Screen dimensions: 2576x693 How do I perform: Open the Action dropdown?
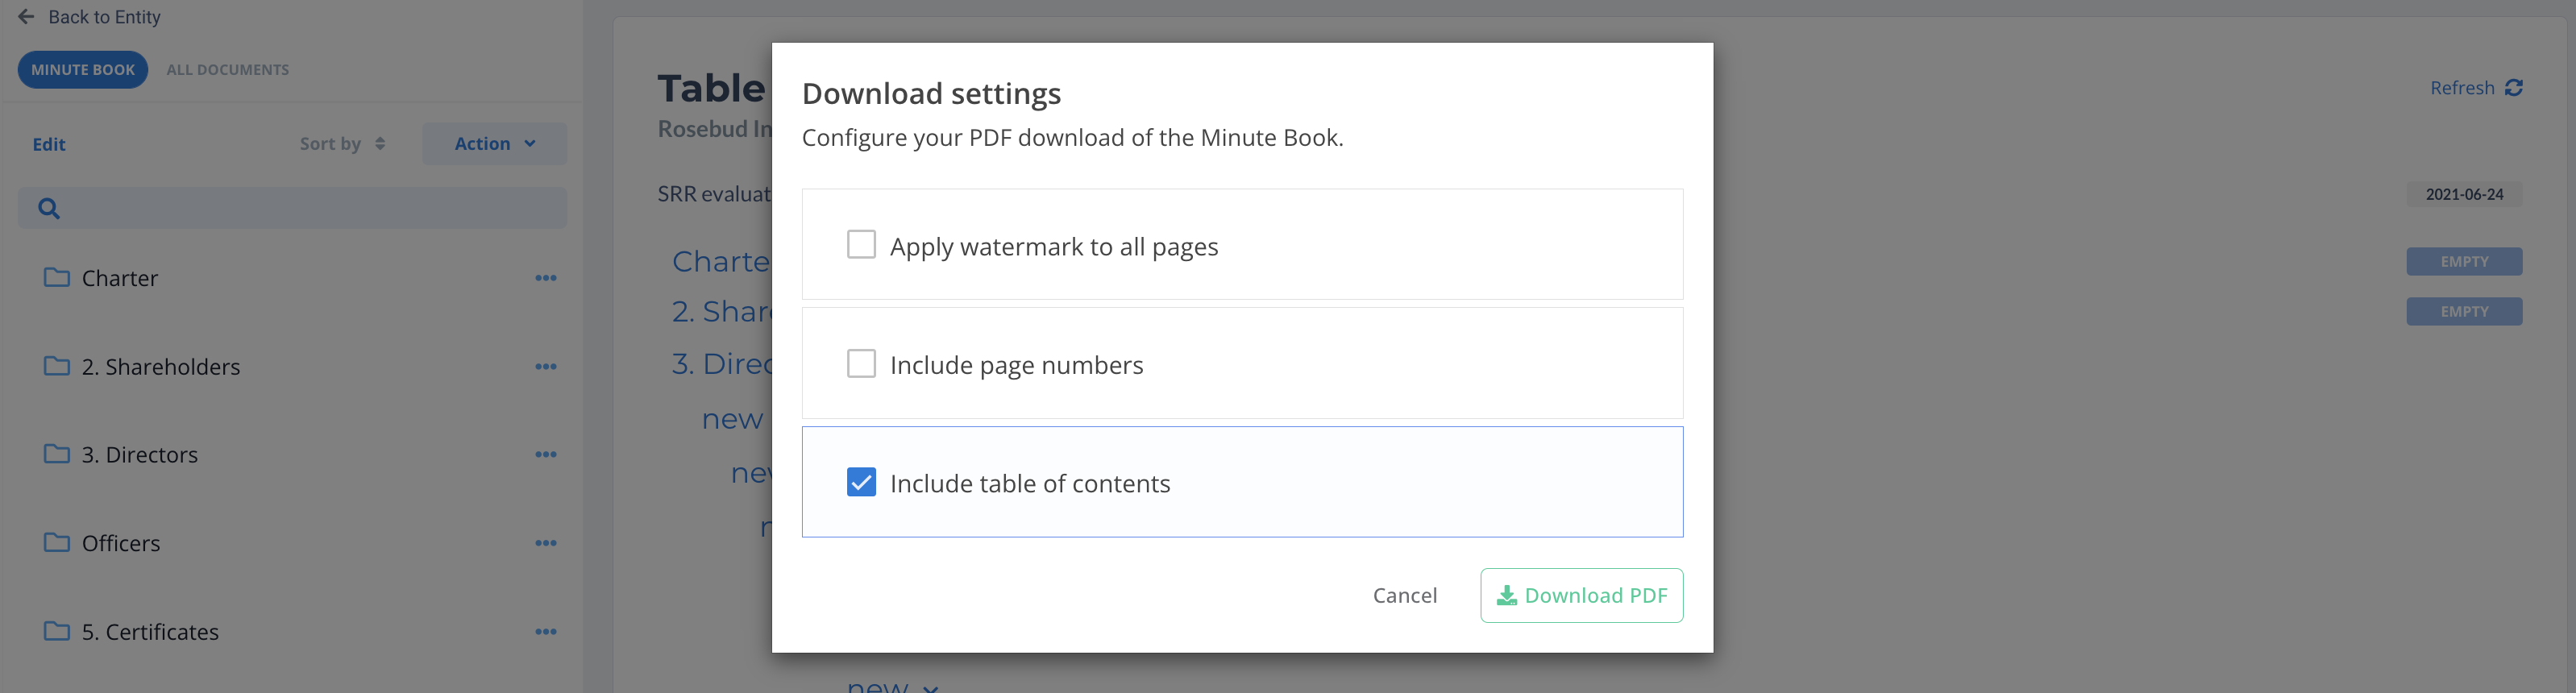(494, 144)
